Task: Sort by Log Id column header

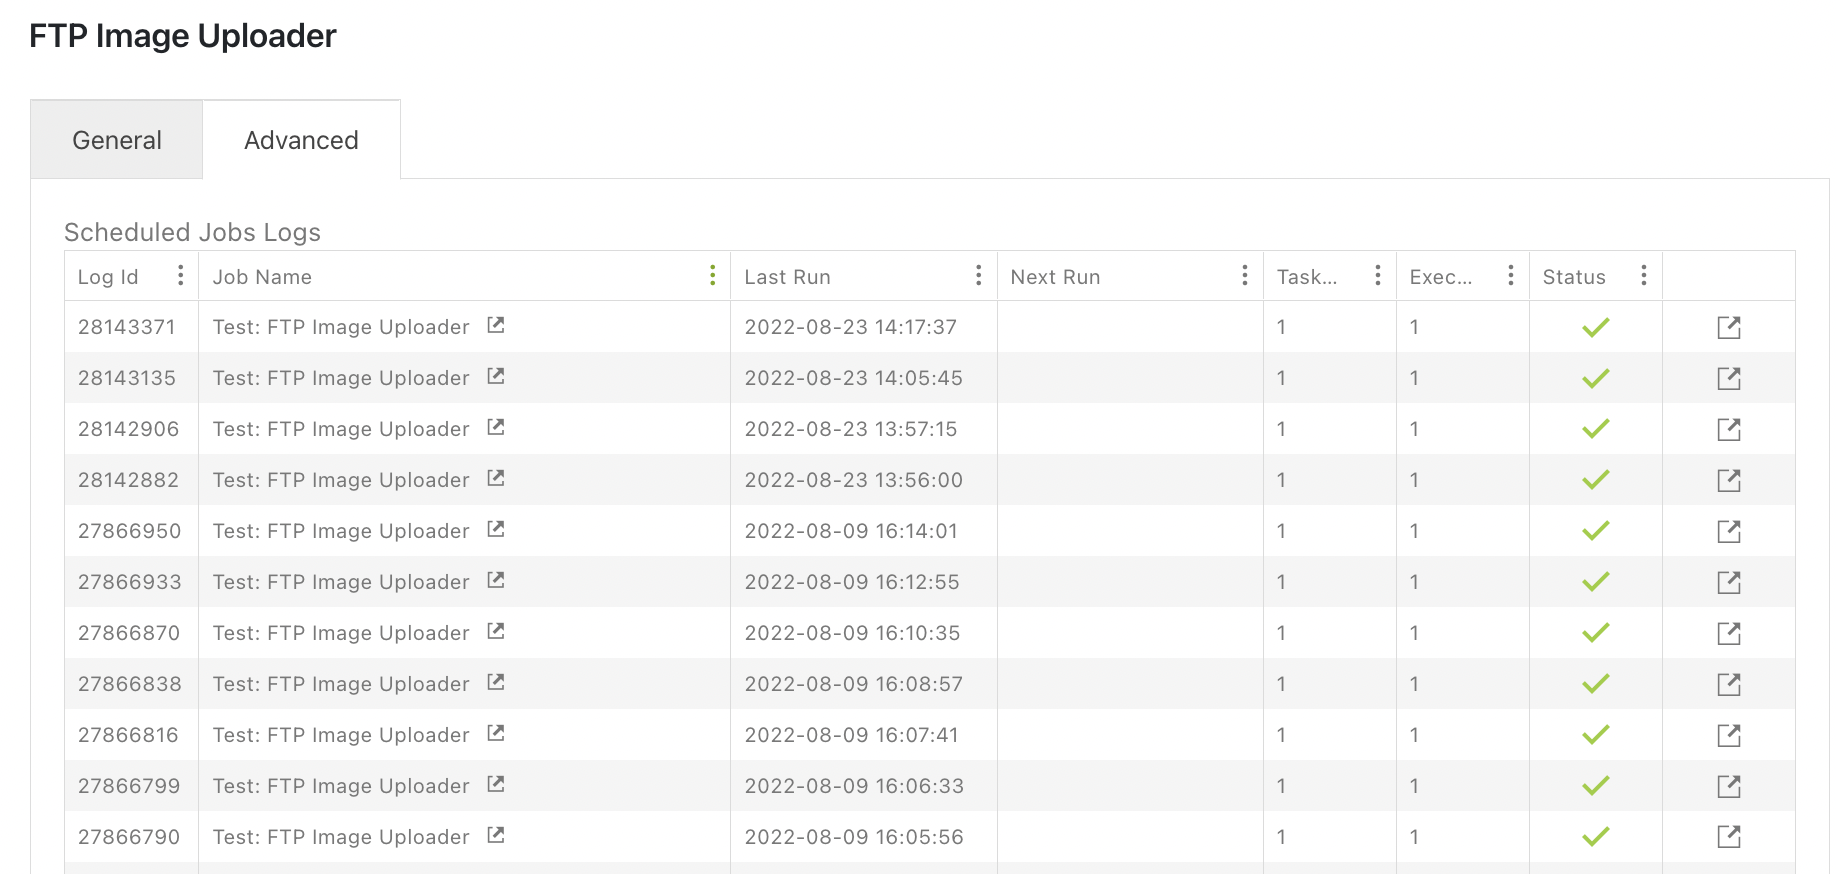Action: point(108,277)
